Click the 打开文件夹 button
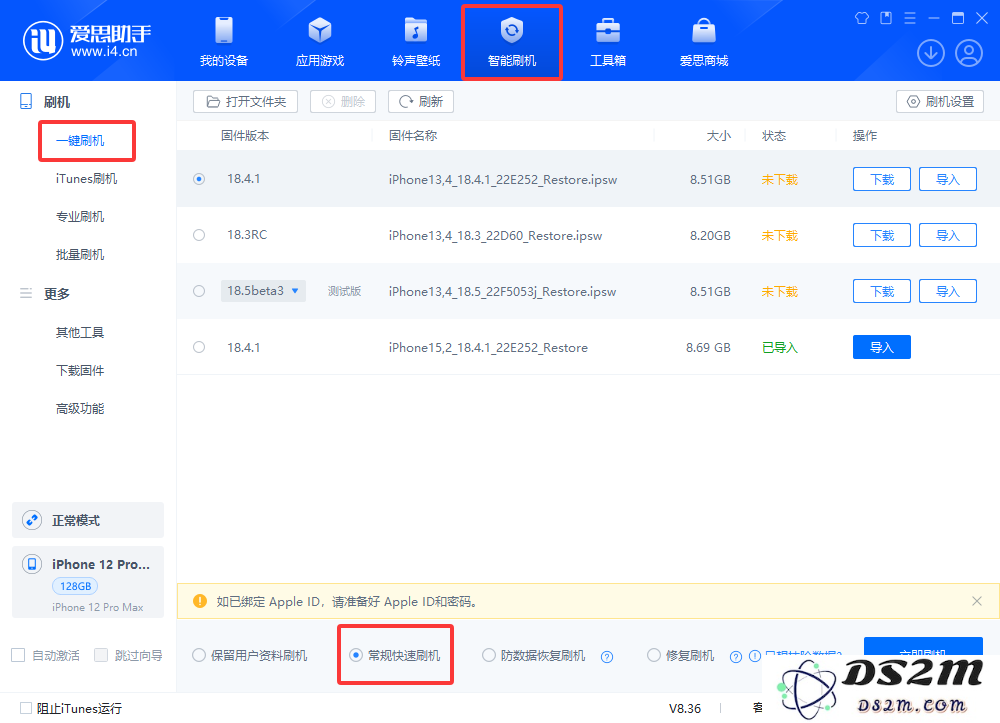 coord(246,101)
